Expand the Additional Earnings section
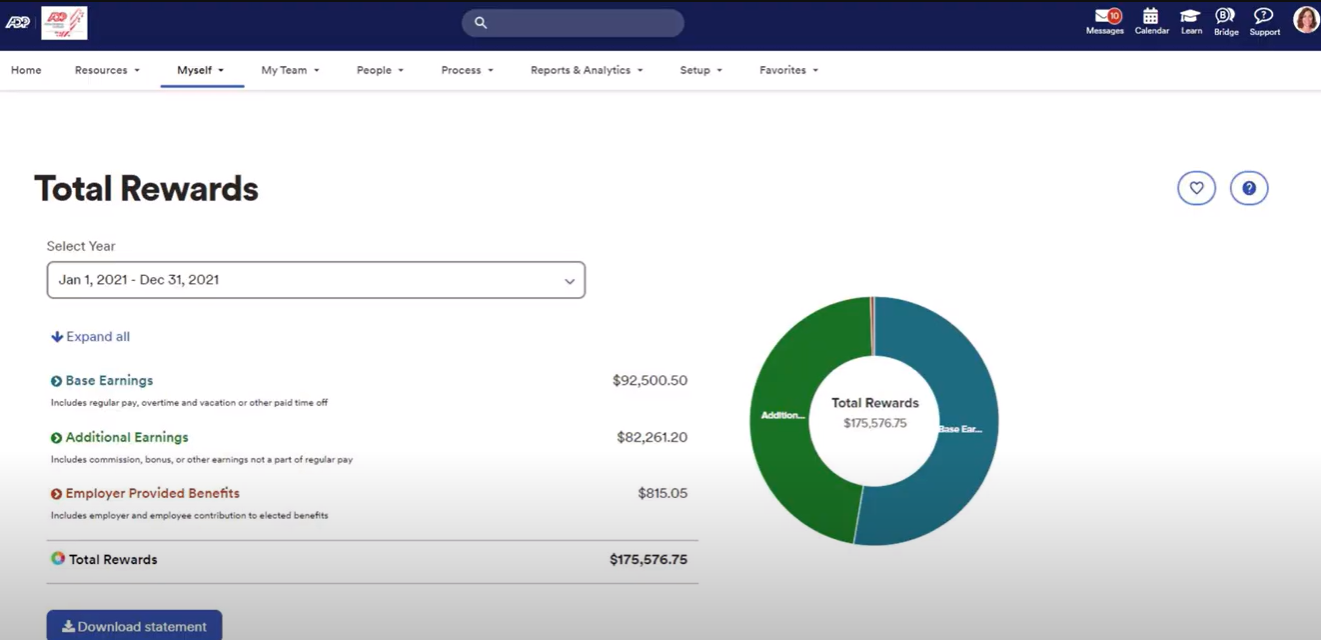This screenshot has height=640, width=1321. (120, 437)
